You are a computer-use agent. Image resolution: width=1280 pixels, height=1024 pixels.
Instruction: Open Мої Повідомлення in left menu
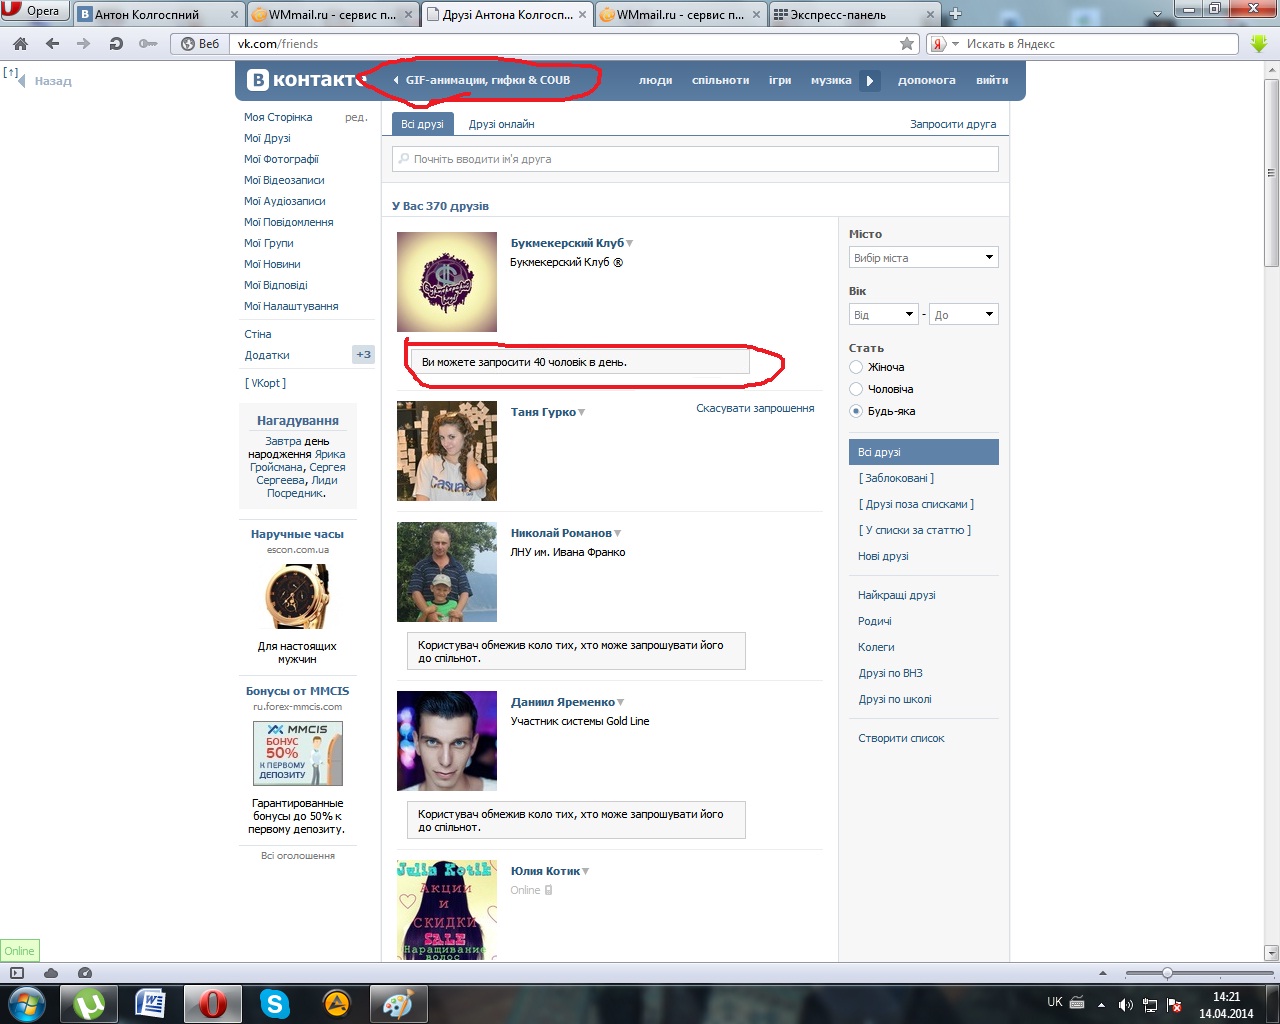(x=289, y=222)
